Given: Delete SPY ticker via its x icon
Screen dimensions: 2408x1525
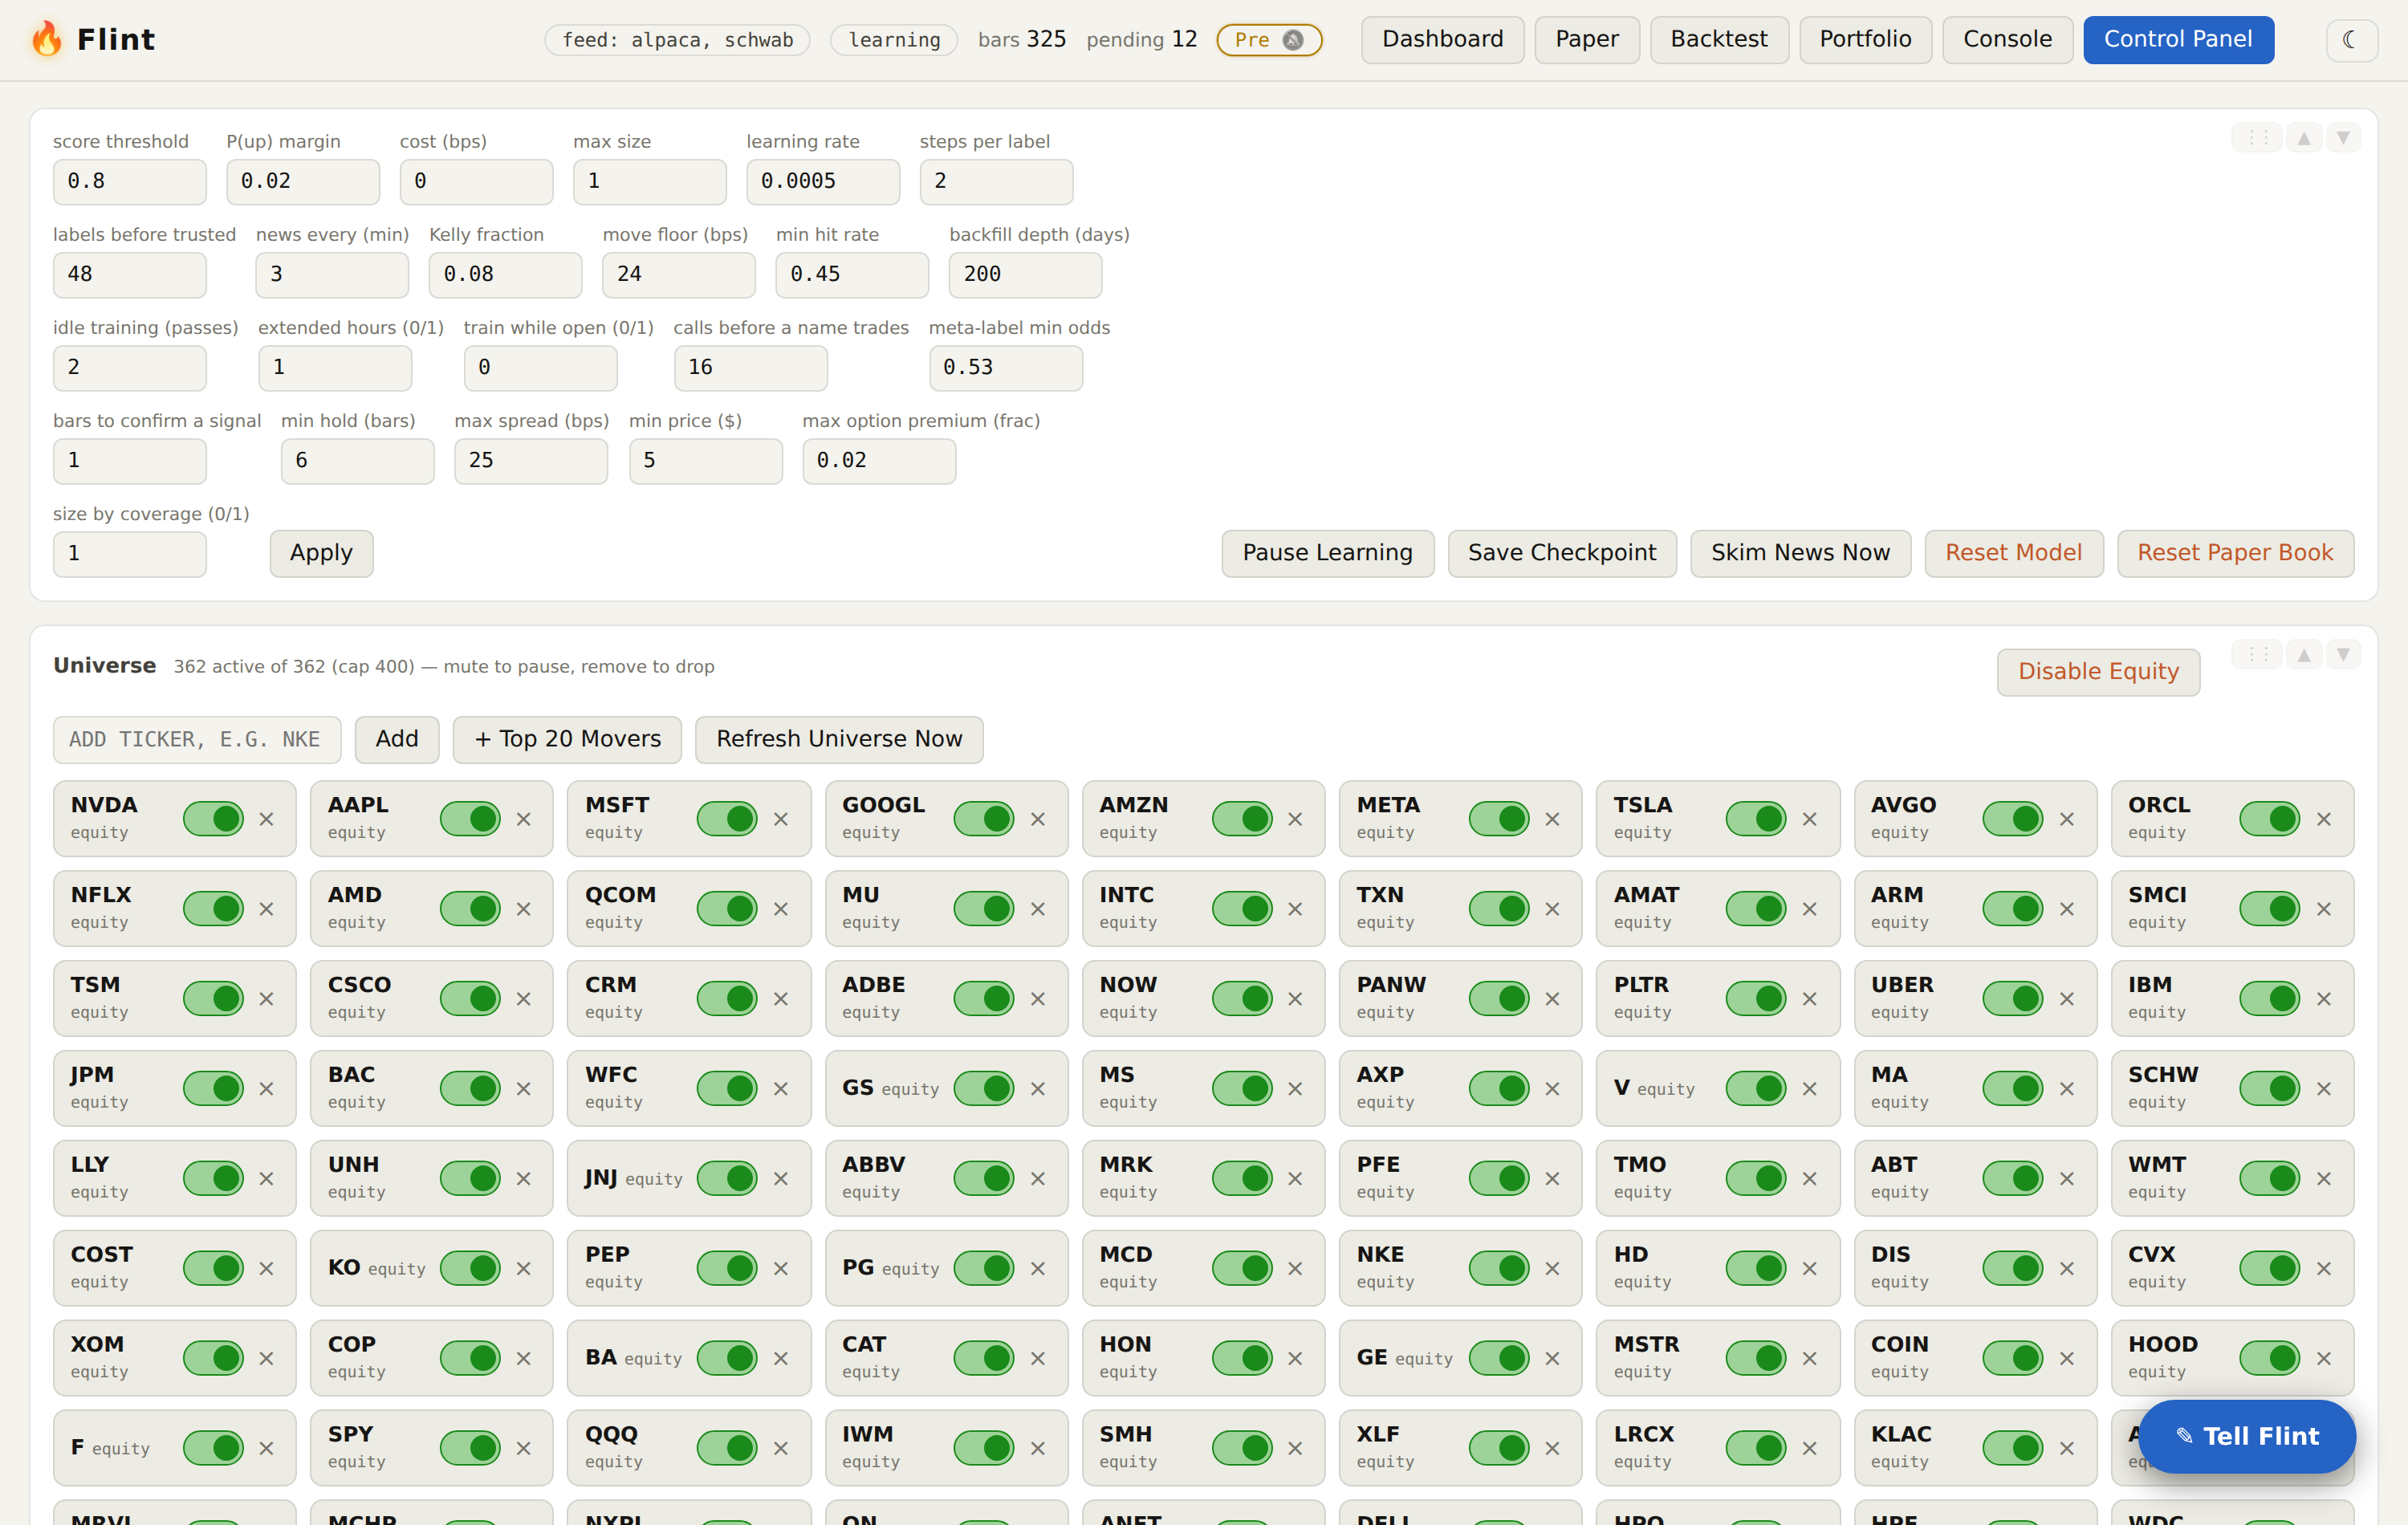Looking at the screenshot, I should tap(523, 1448).
